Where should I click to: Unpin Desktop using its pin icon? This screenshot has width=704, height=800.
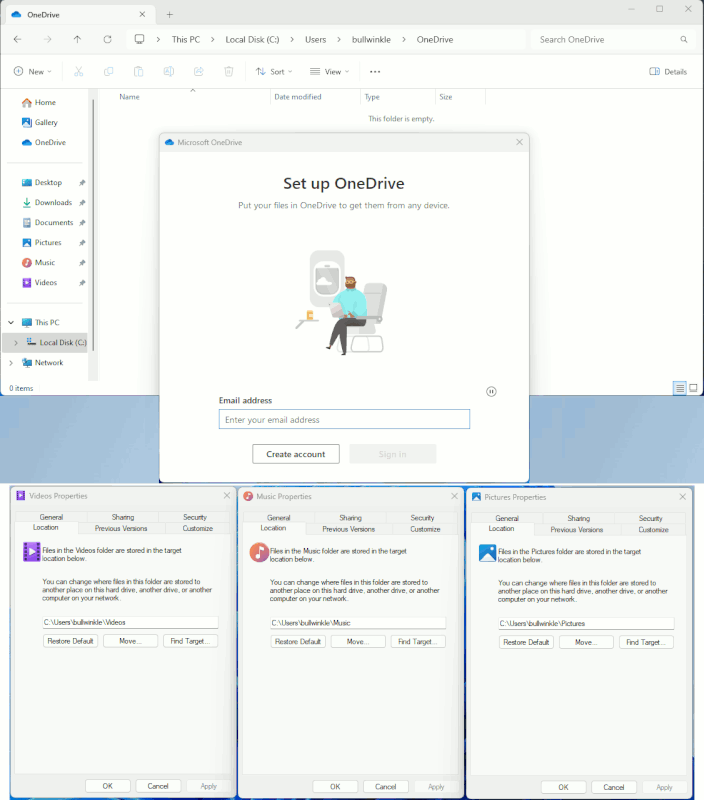[x=82, y=183]
